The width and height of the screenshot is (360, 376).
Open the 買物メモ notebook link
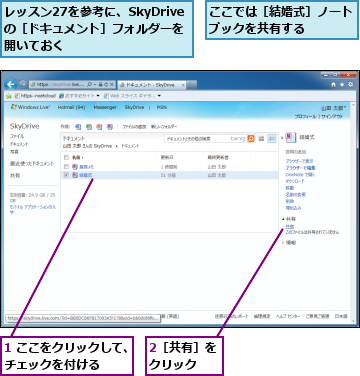pyautogui.click(x=86, y=167)
